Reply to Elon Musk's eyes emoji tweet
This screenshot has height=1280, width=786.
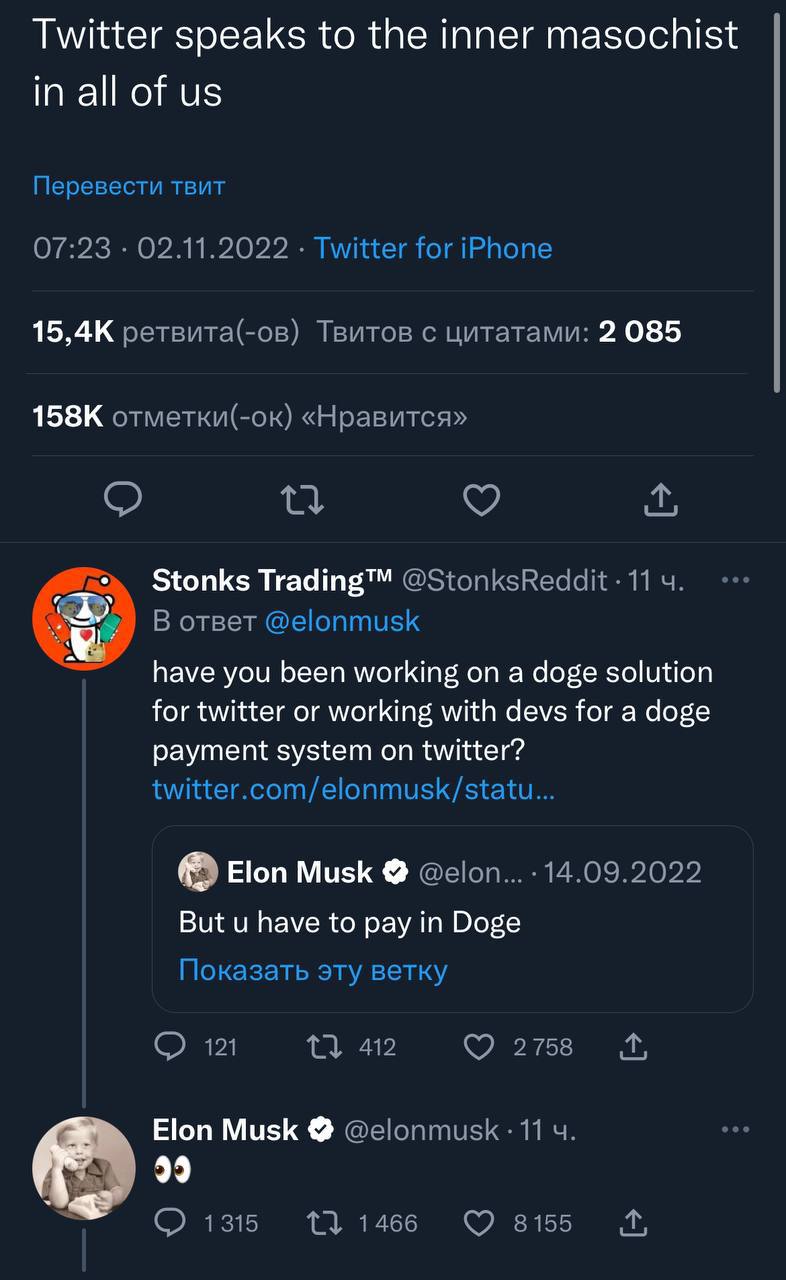coord(171,1222)
